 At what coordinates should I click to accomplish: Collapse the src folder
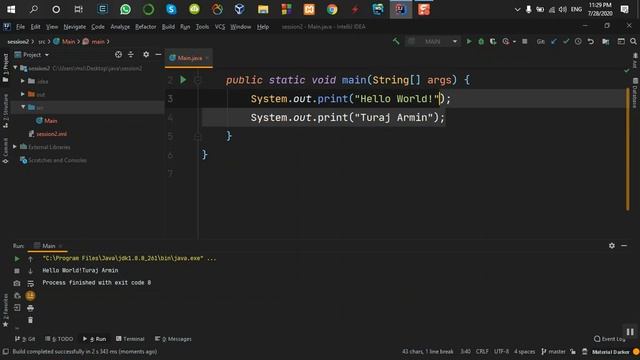tap(23, 107)
